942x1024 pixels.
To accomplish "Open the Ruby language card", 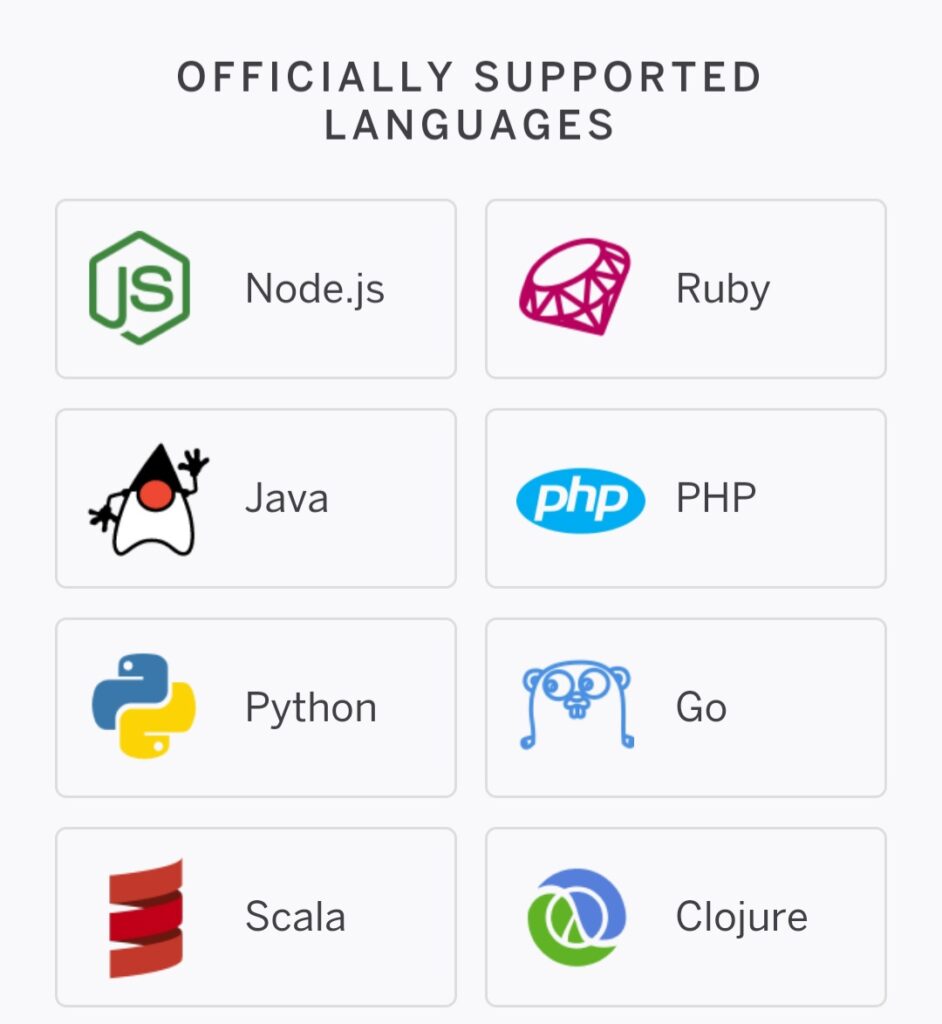I will tap(685, 288).
